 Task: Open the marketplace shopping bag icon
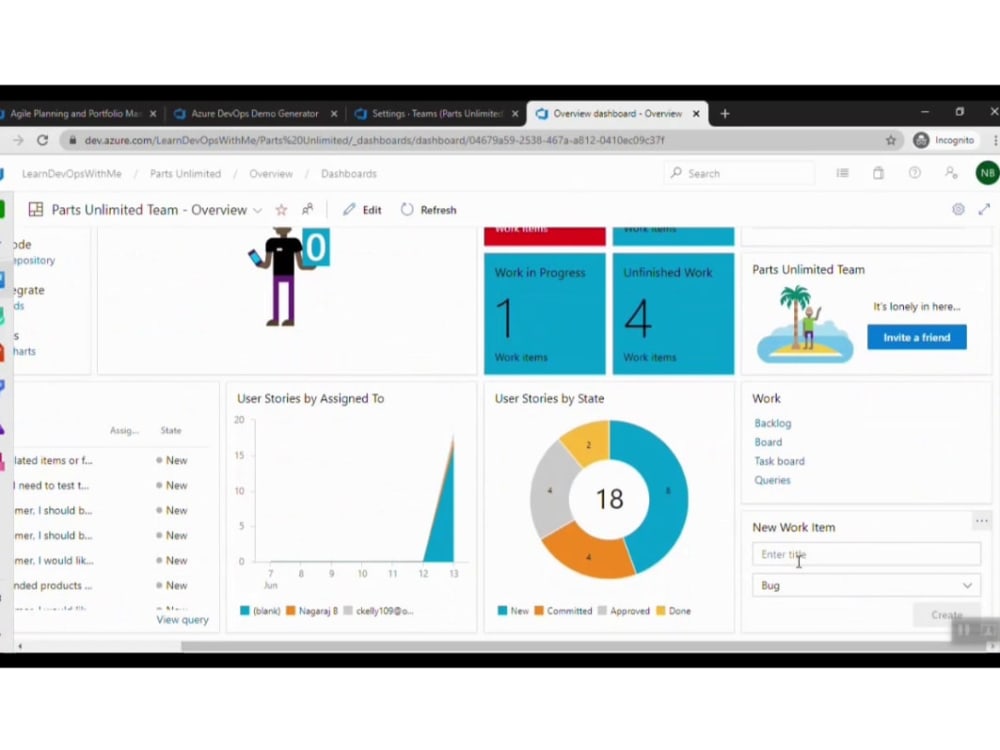[878, 173]
